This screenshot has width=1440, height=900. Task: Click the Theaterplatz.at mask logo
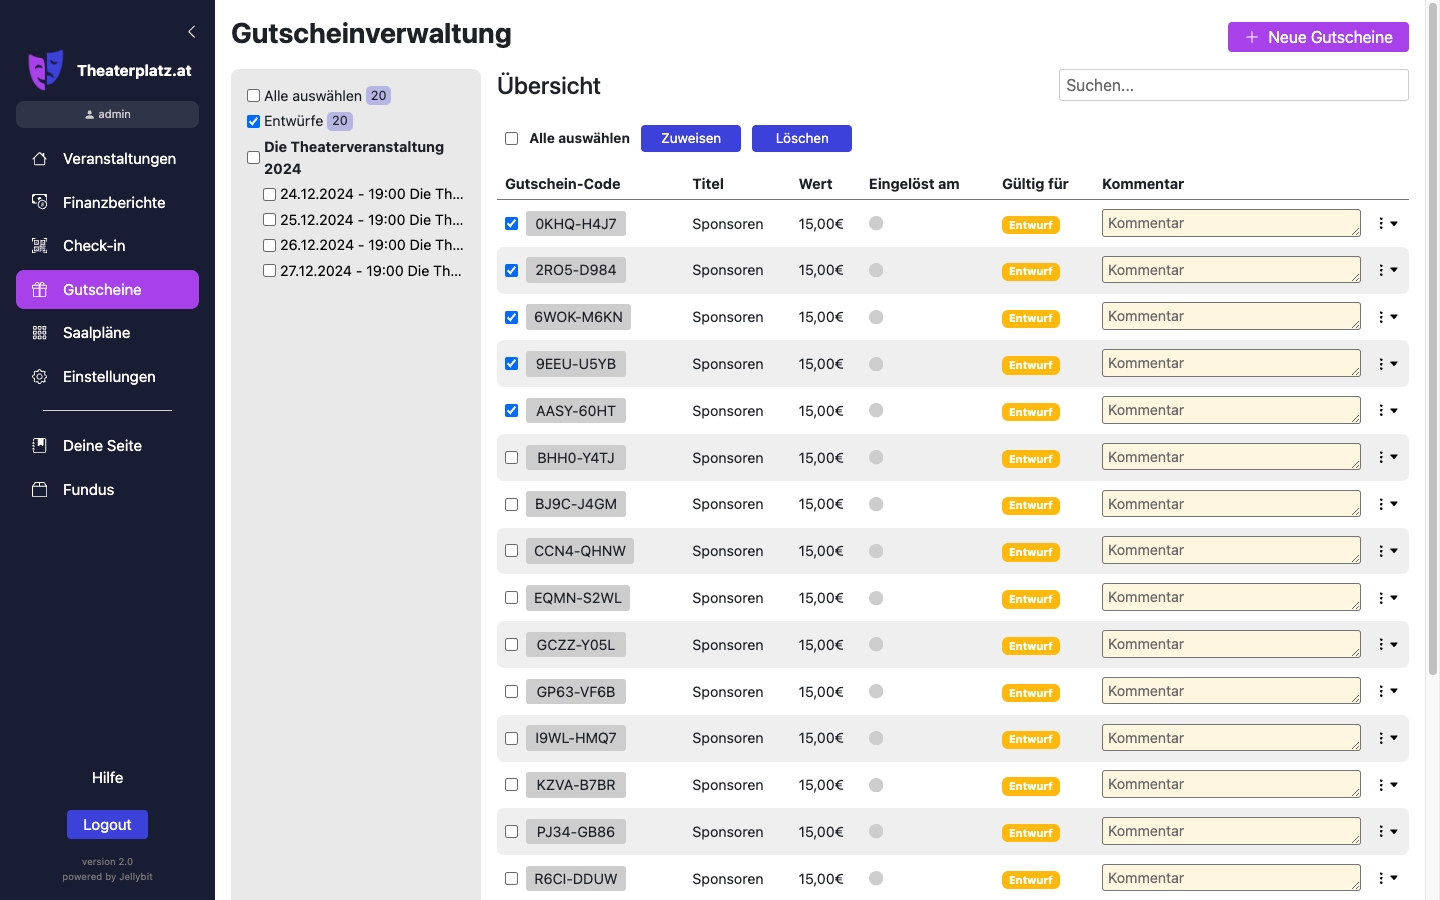point(45,70)
